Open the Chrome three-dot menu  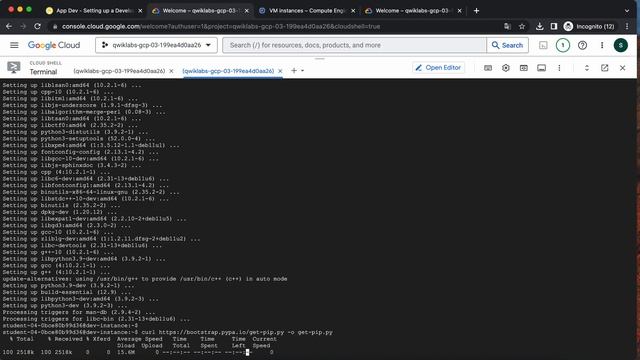pyautogui.click(x=627, y=26)
